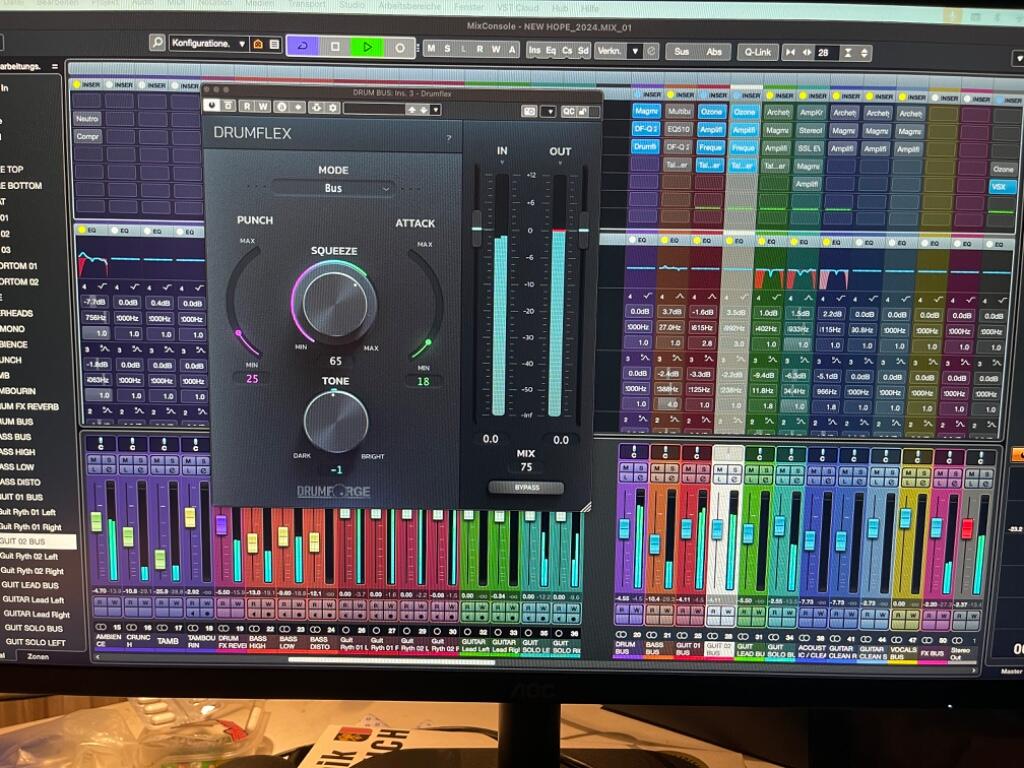Image resolution: width=1024 pixels, height=768 pixels.
Task: Click the Abs button
Action: click(714, 52)
